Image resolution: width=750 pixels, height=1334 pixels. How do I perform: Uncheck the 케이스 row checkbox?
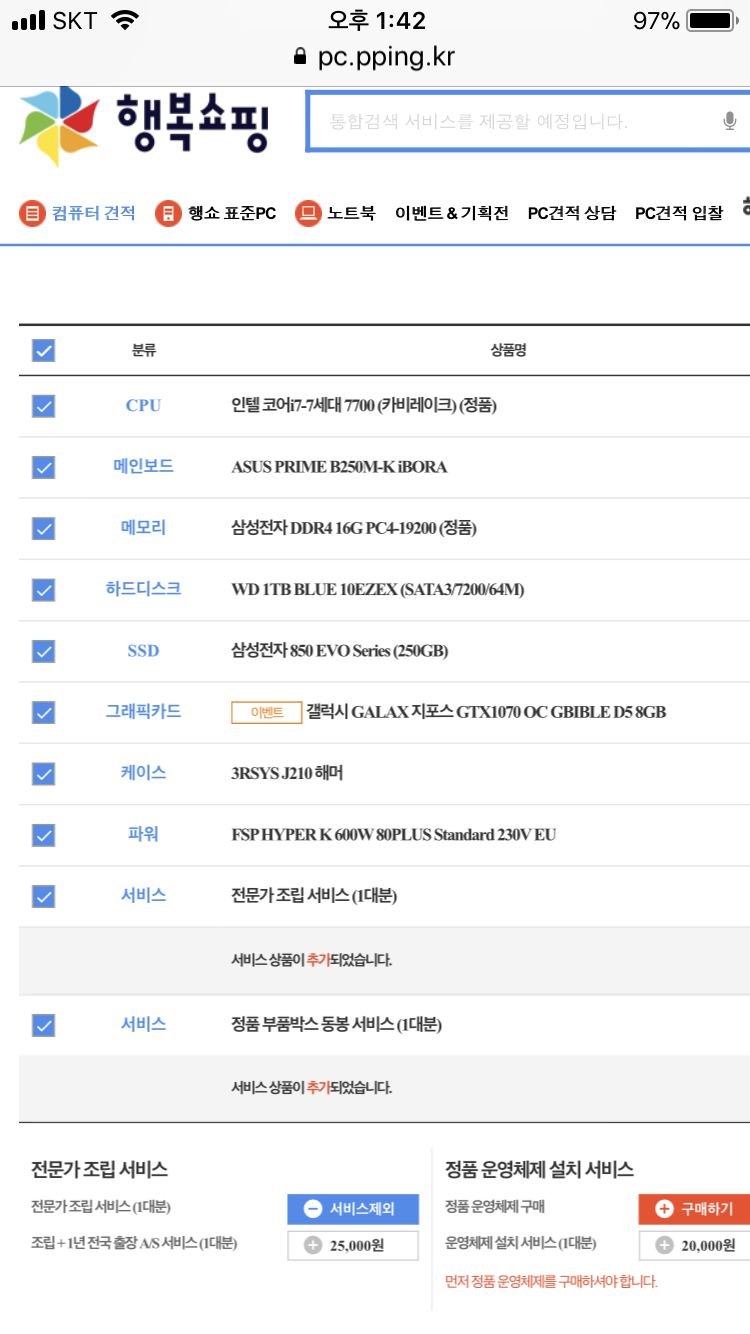pos(43,773)
